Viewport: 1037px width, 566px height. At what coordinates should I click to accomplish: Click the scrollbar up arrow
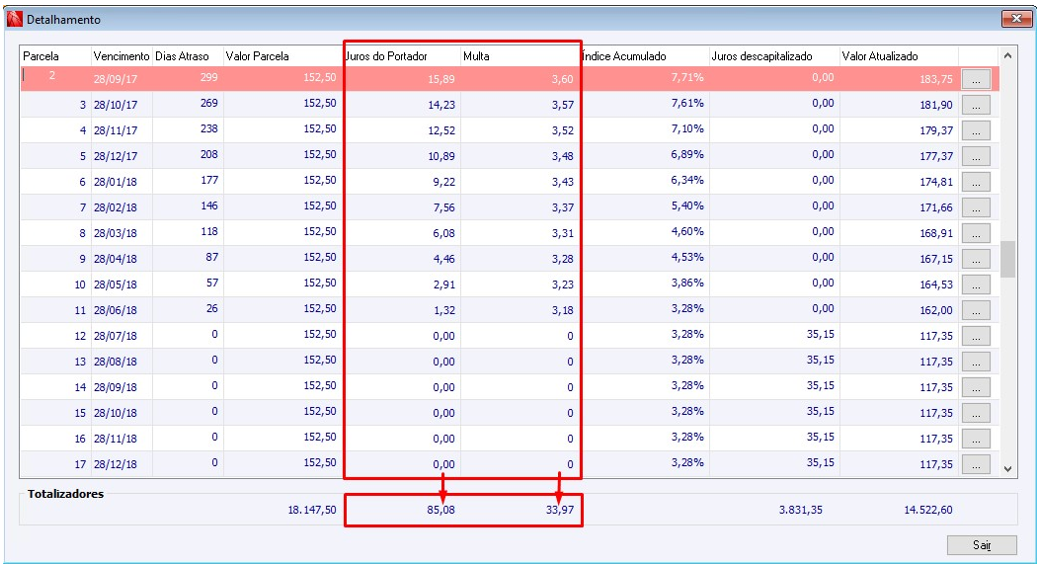[x=1007, y=56]
